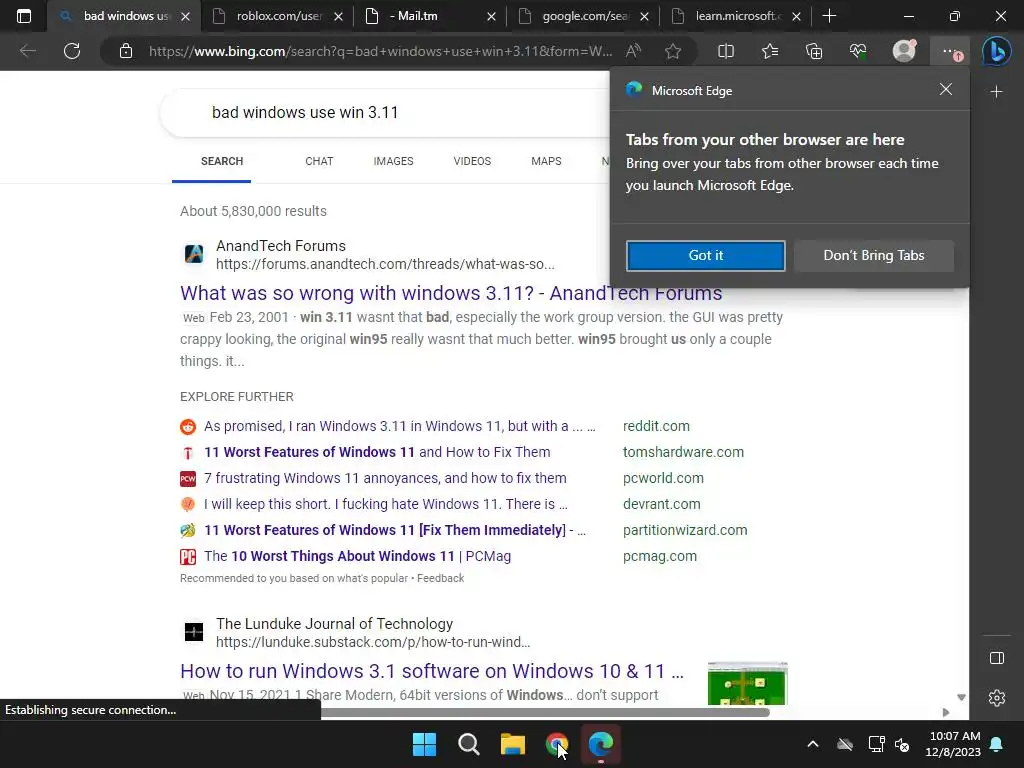Viewport: 1024px width, 768px height.
Task: View site information lock icon
Action: 126,51
